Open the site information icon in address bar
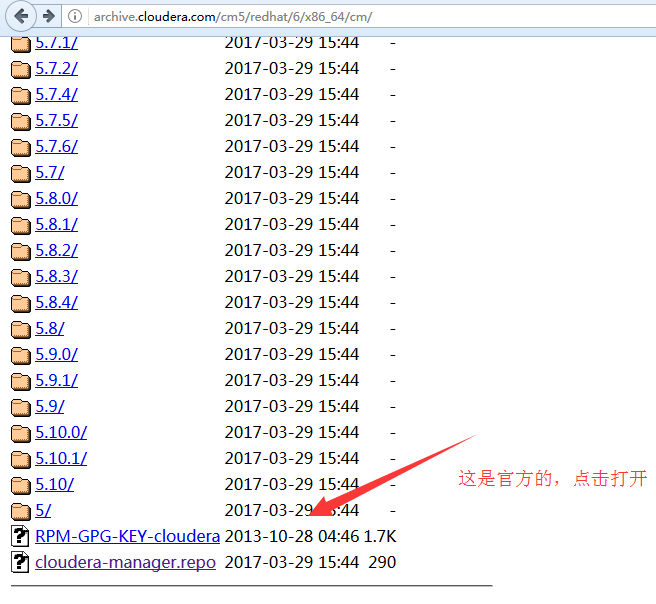The image size is (656, 604). 75,16
